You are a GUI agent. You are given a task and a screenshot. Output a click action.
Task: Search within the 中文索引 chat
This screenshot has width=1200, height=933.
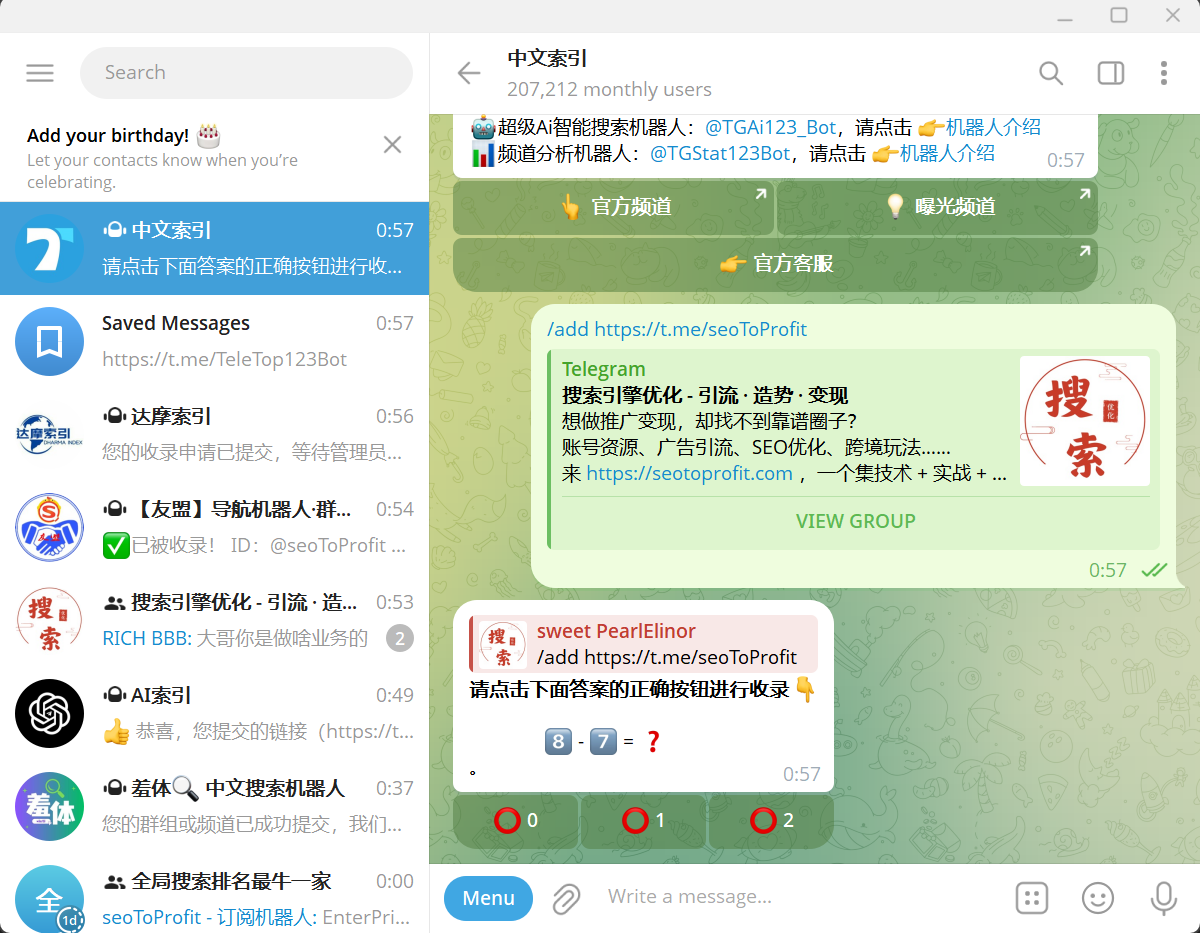pyautogui.click(x=1050, y=73)
